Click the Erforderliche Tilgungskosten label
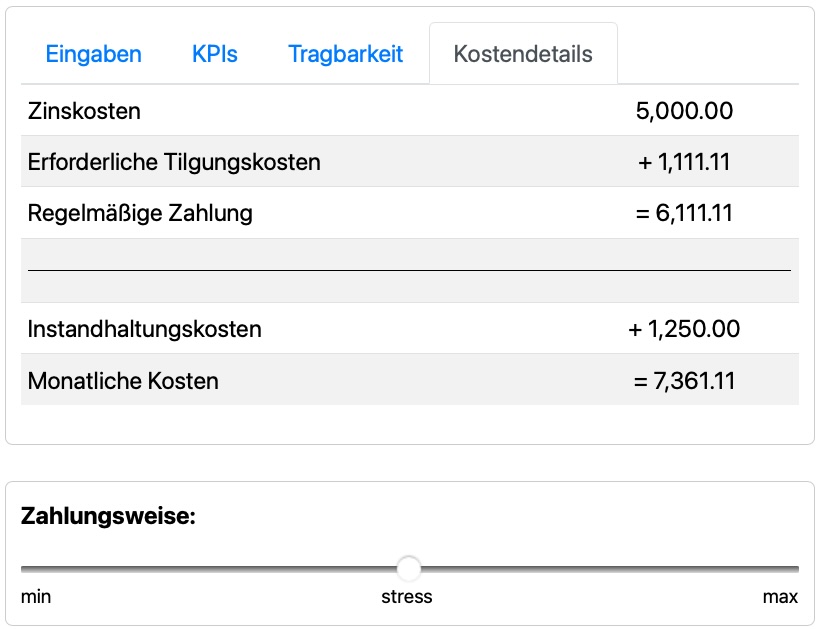This screenshot has width=820, height=629. pyautogui.click(x=174, y=162)
